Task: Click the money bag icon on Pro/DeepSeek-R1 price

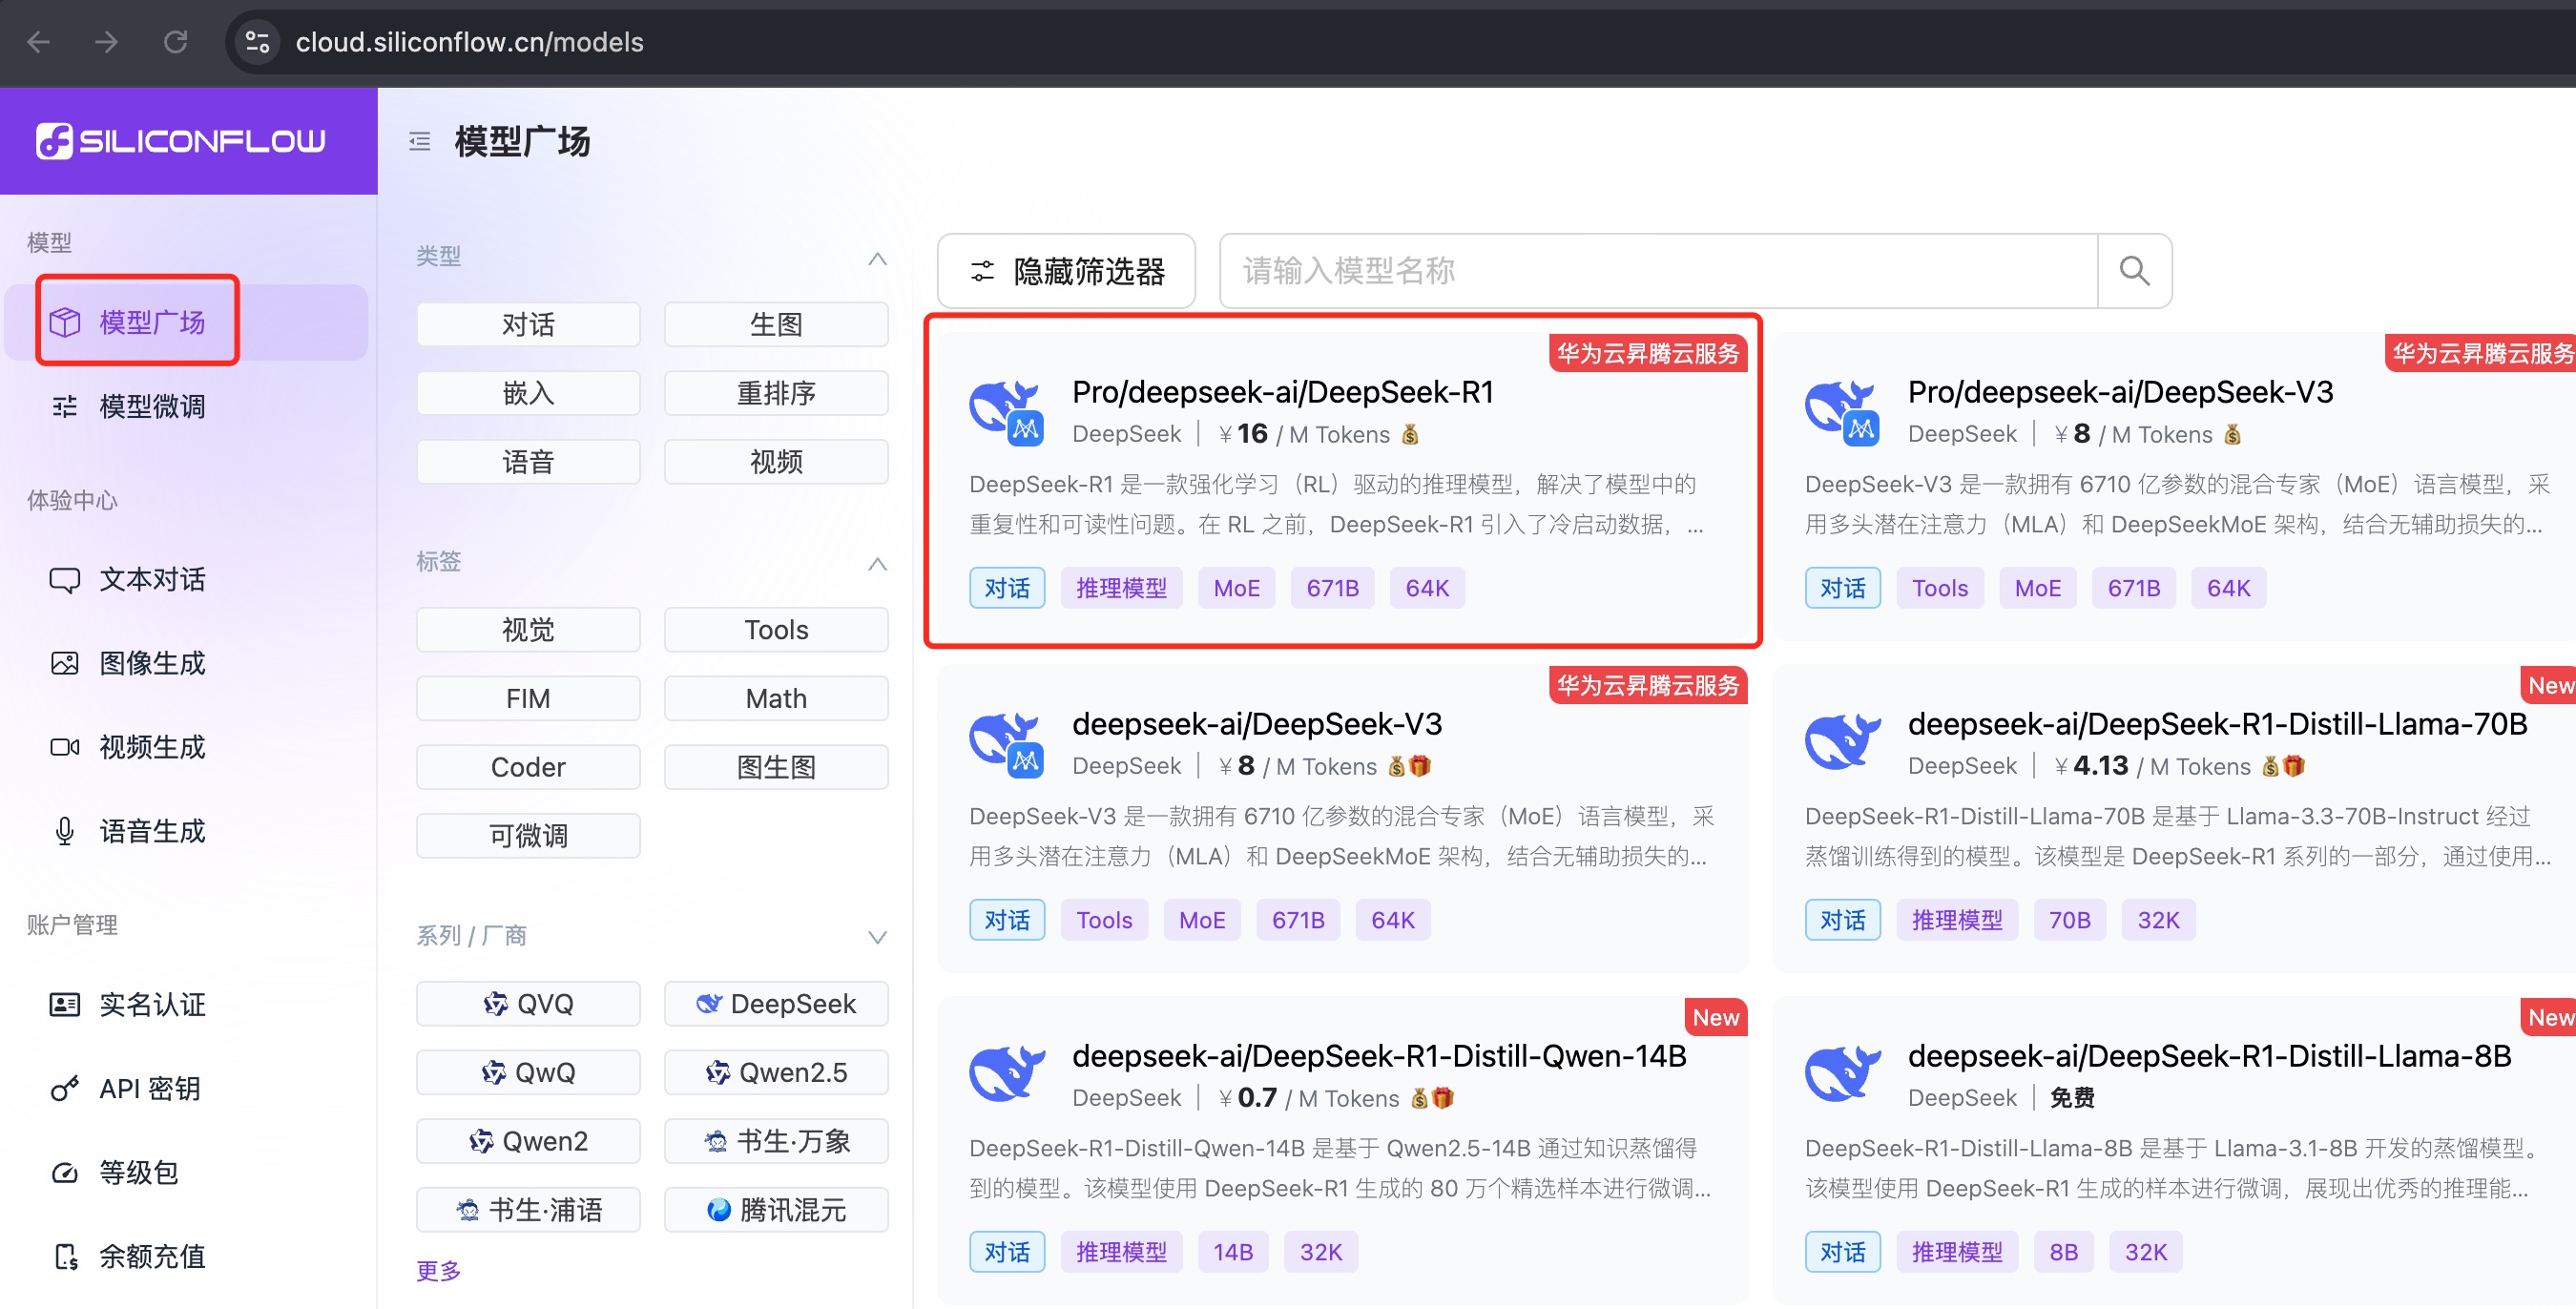Action: [1410, 434]
